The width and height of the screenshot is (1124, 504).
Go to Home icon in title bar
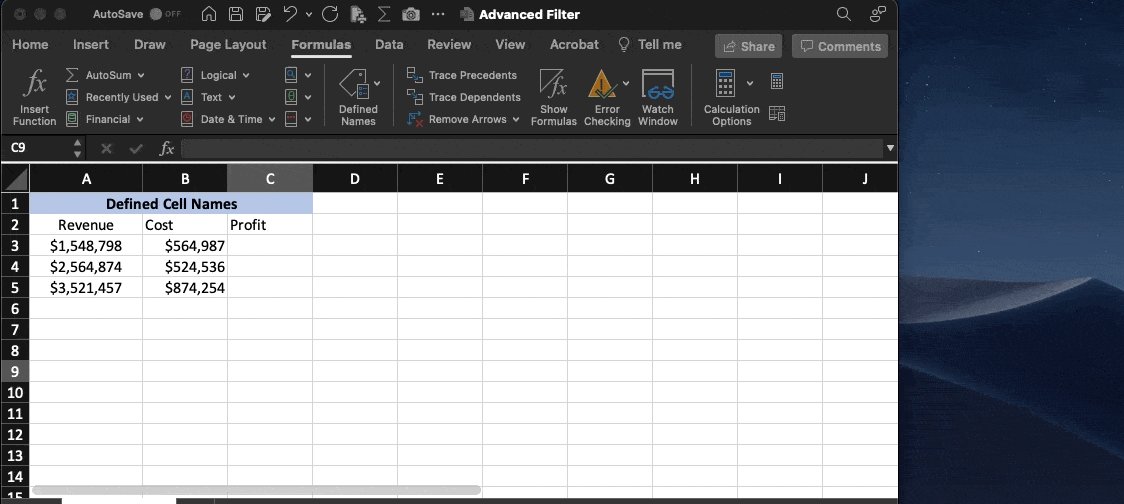click(x=209, y=14)
